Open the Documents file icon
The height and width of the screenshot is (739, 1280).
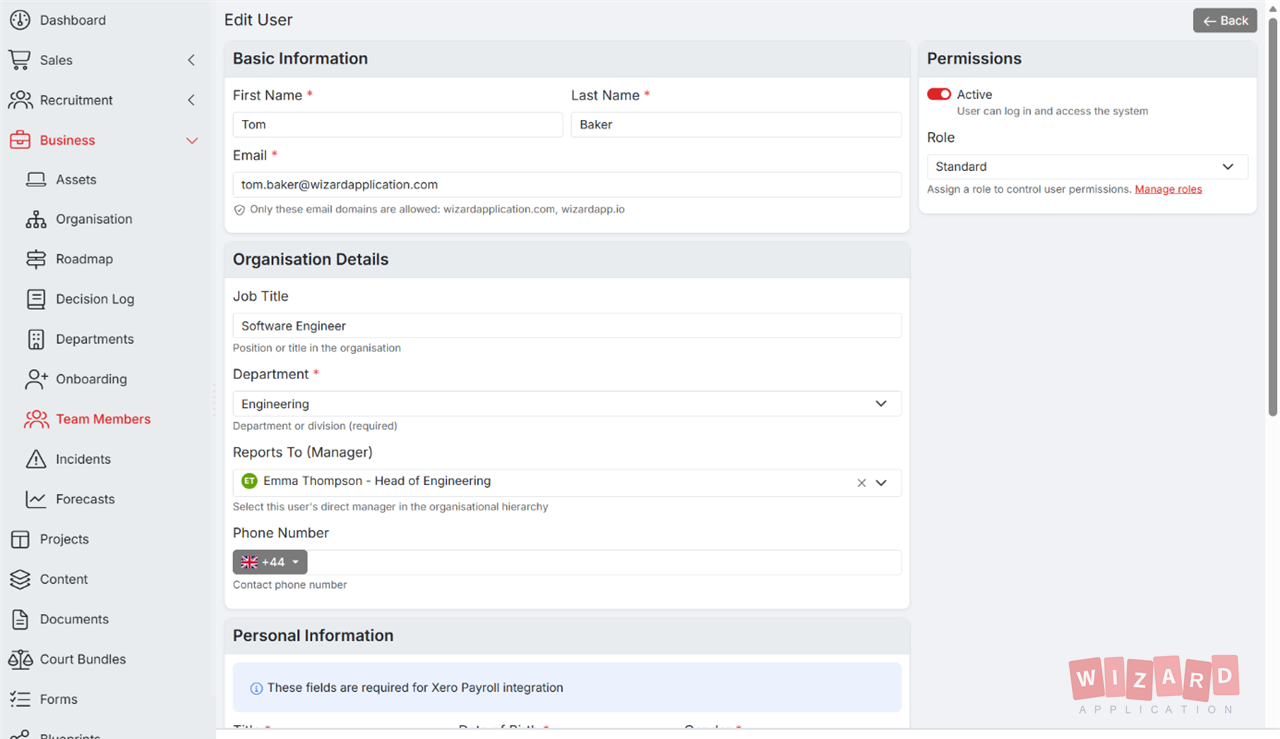pos(20,619)
